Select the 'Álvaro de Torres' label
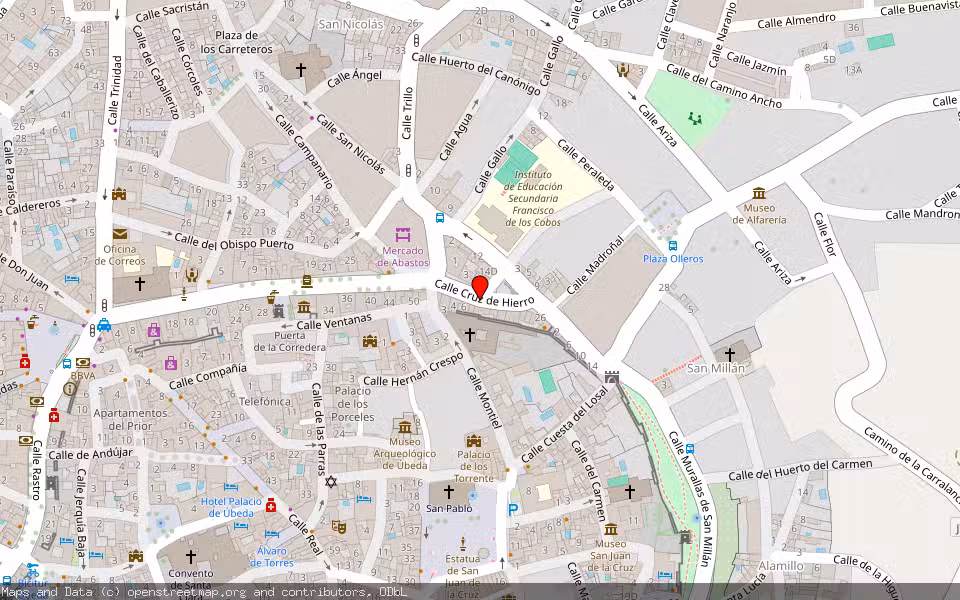The image size is (960, 600). click(271, 557)
